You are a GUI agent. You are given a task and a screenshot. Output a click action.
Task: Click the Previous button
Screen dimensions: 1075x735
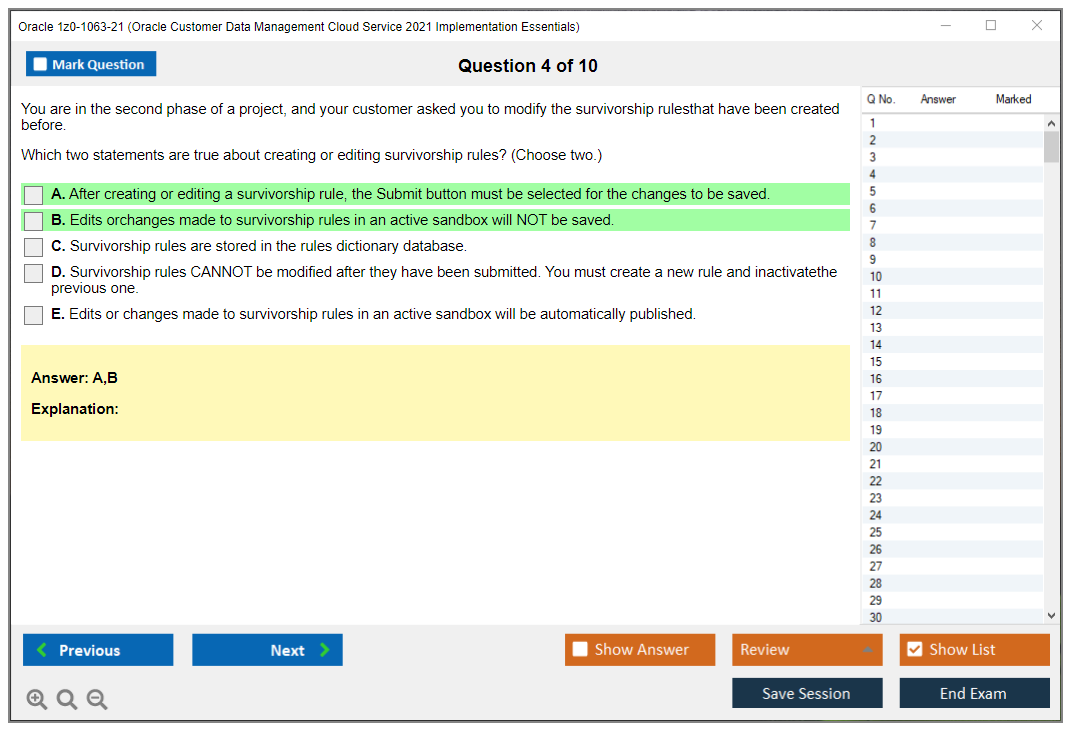(x=97, y=649)
